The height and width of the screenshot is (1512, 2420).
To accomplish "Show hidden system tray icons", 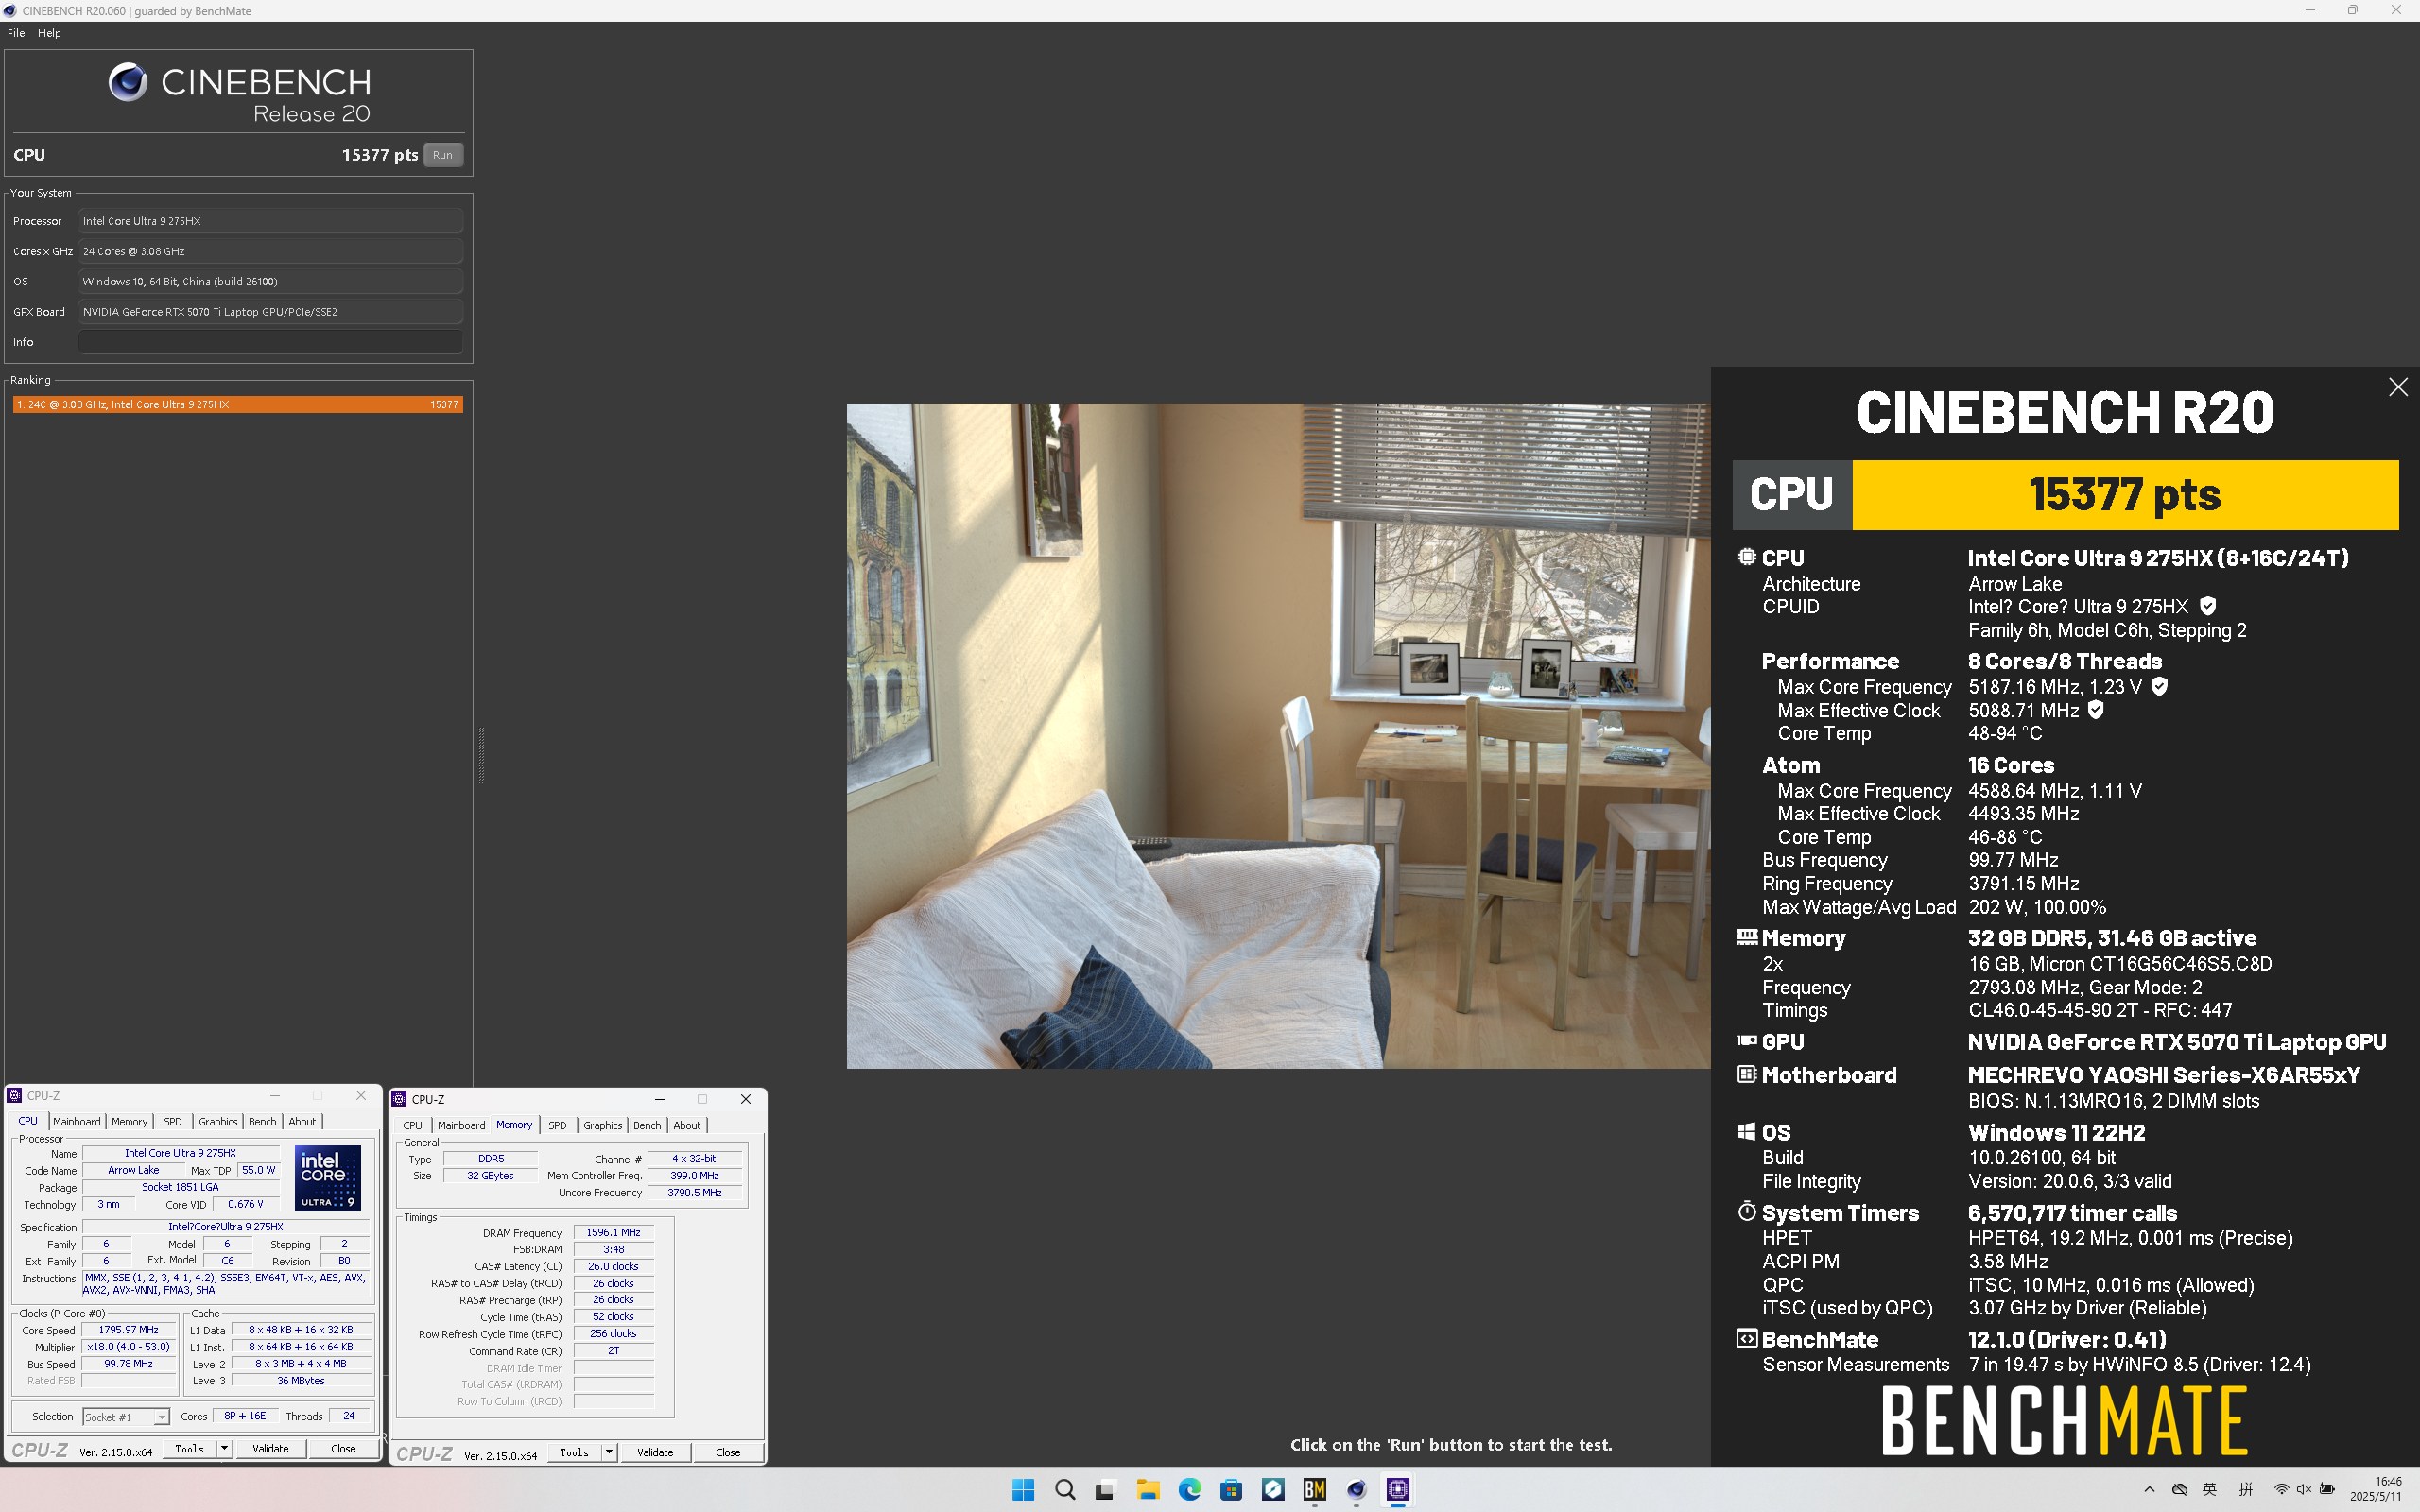I will pyautogui.click(x=2149, y=1490).
